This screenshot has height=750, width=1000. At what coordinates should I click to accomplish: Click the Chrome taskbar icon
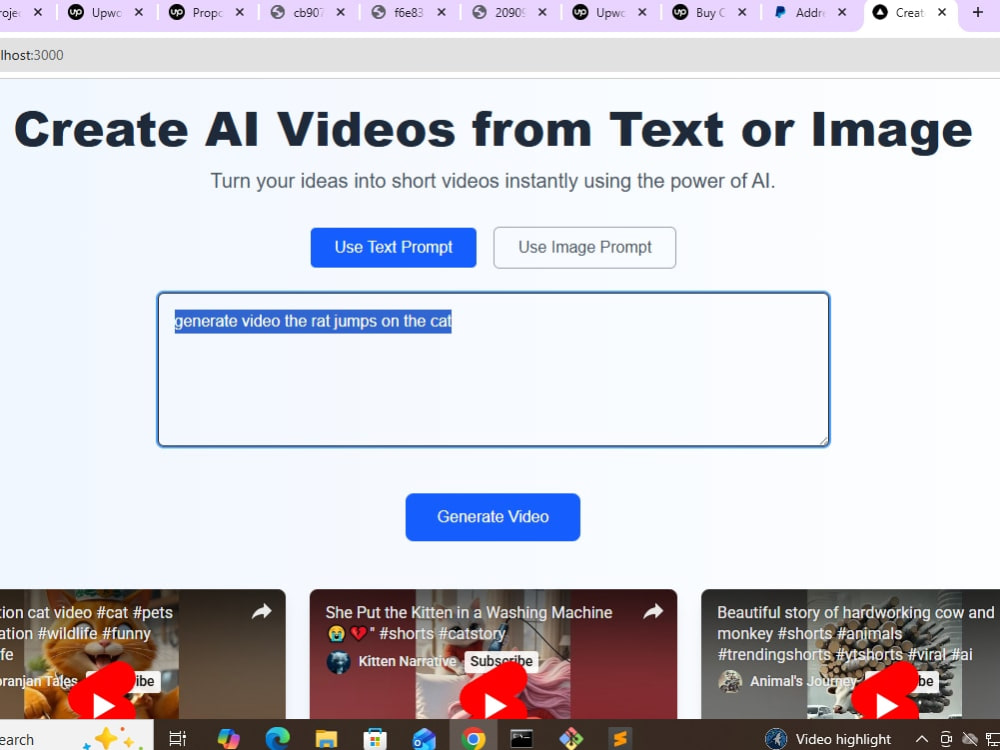click(x=473, y=739)
